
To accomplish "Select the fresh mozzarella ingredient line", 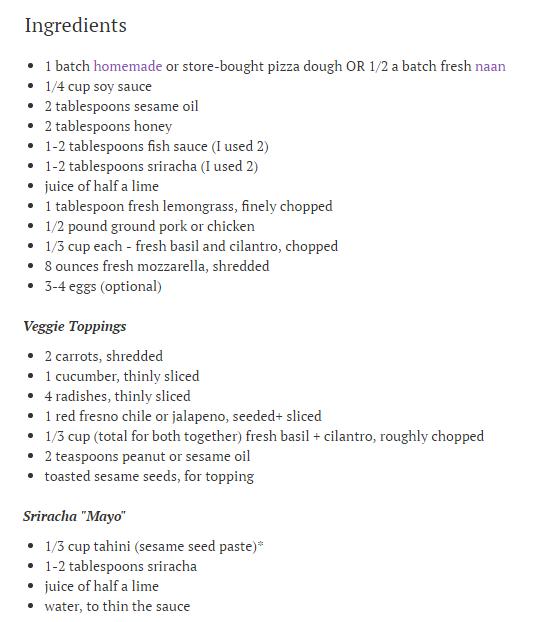I will click(157, 266).
